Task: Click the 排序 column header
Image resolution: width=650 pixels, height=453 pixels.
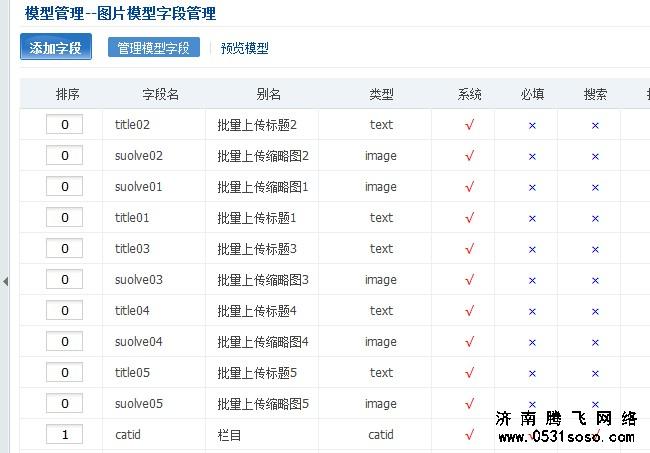Action: click(68, 94)
